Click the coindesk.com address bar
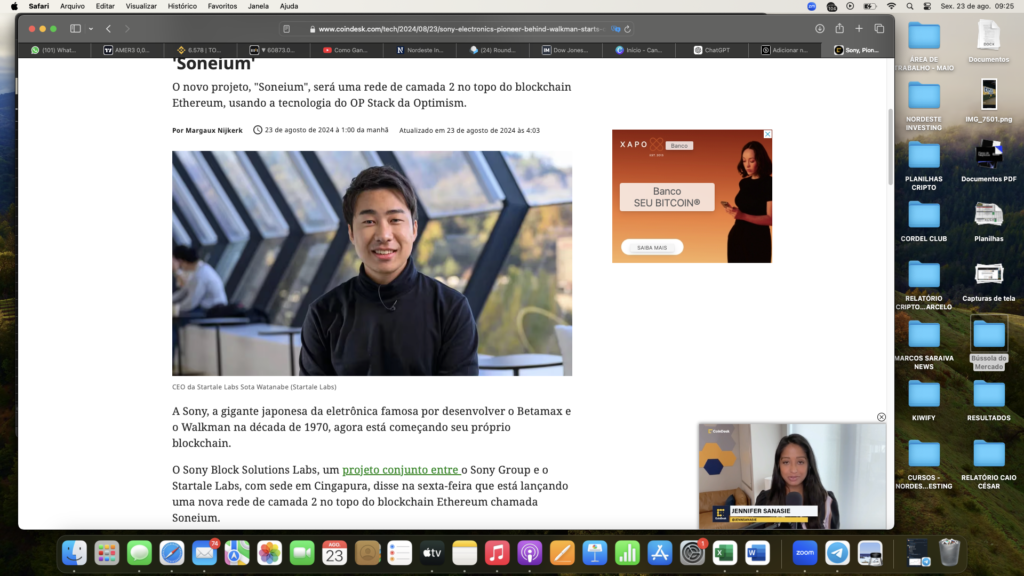 (x=457, y=29)
